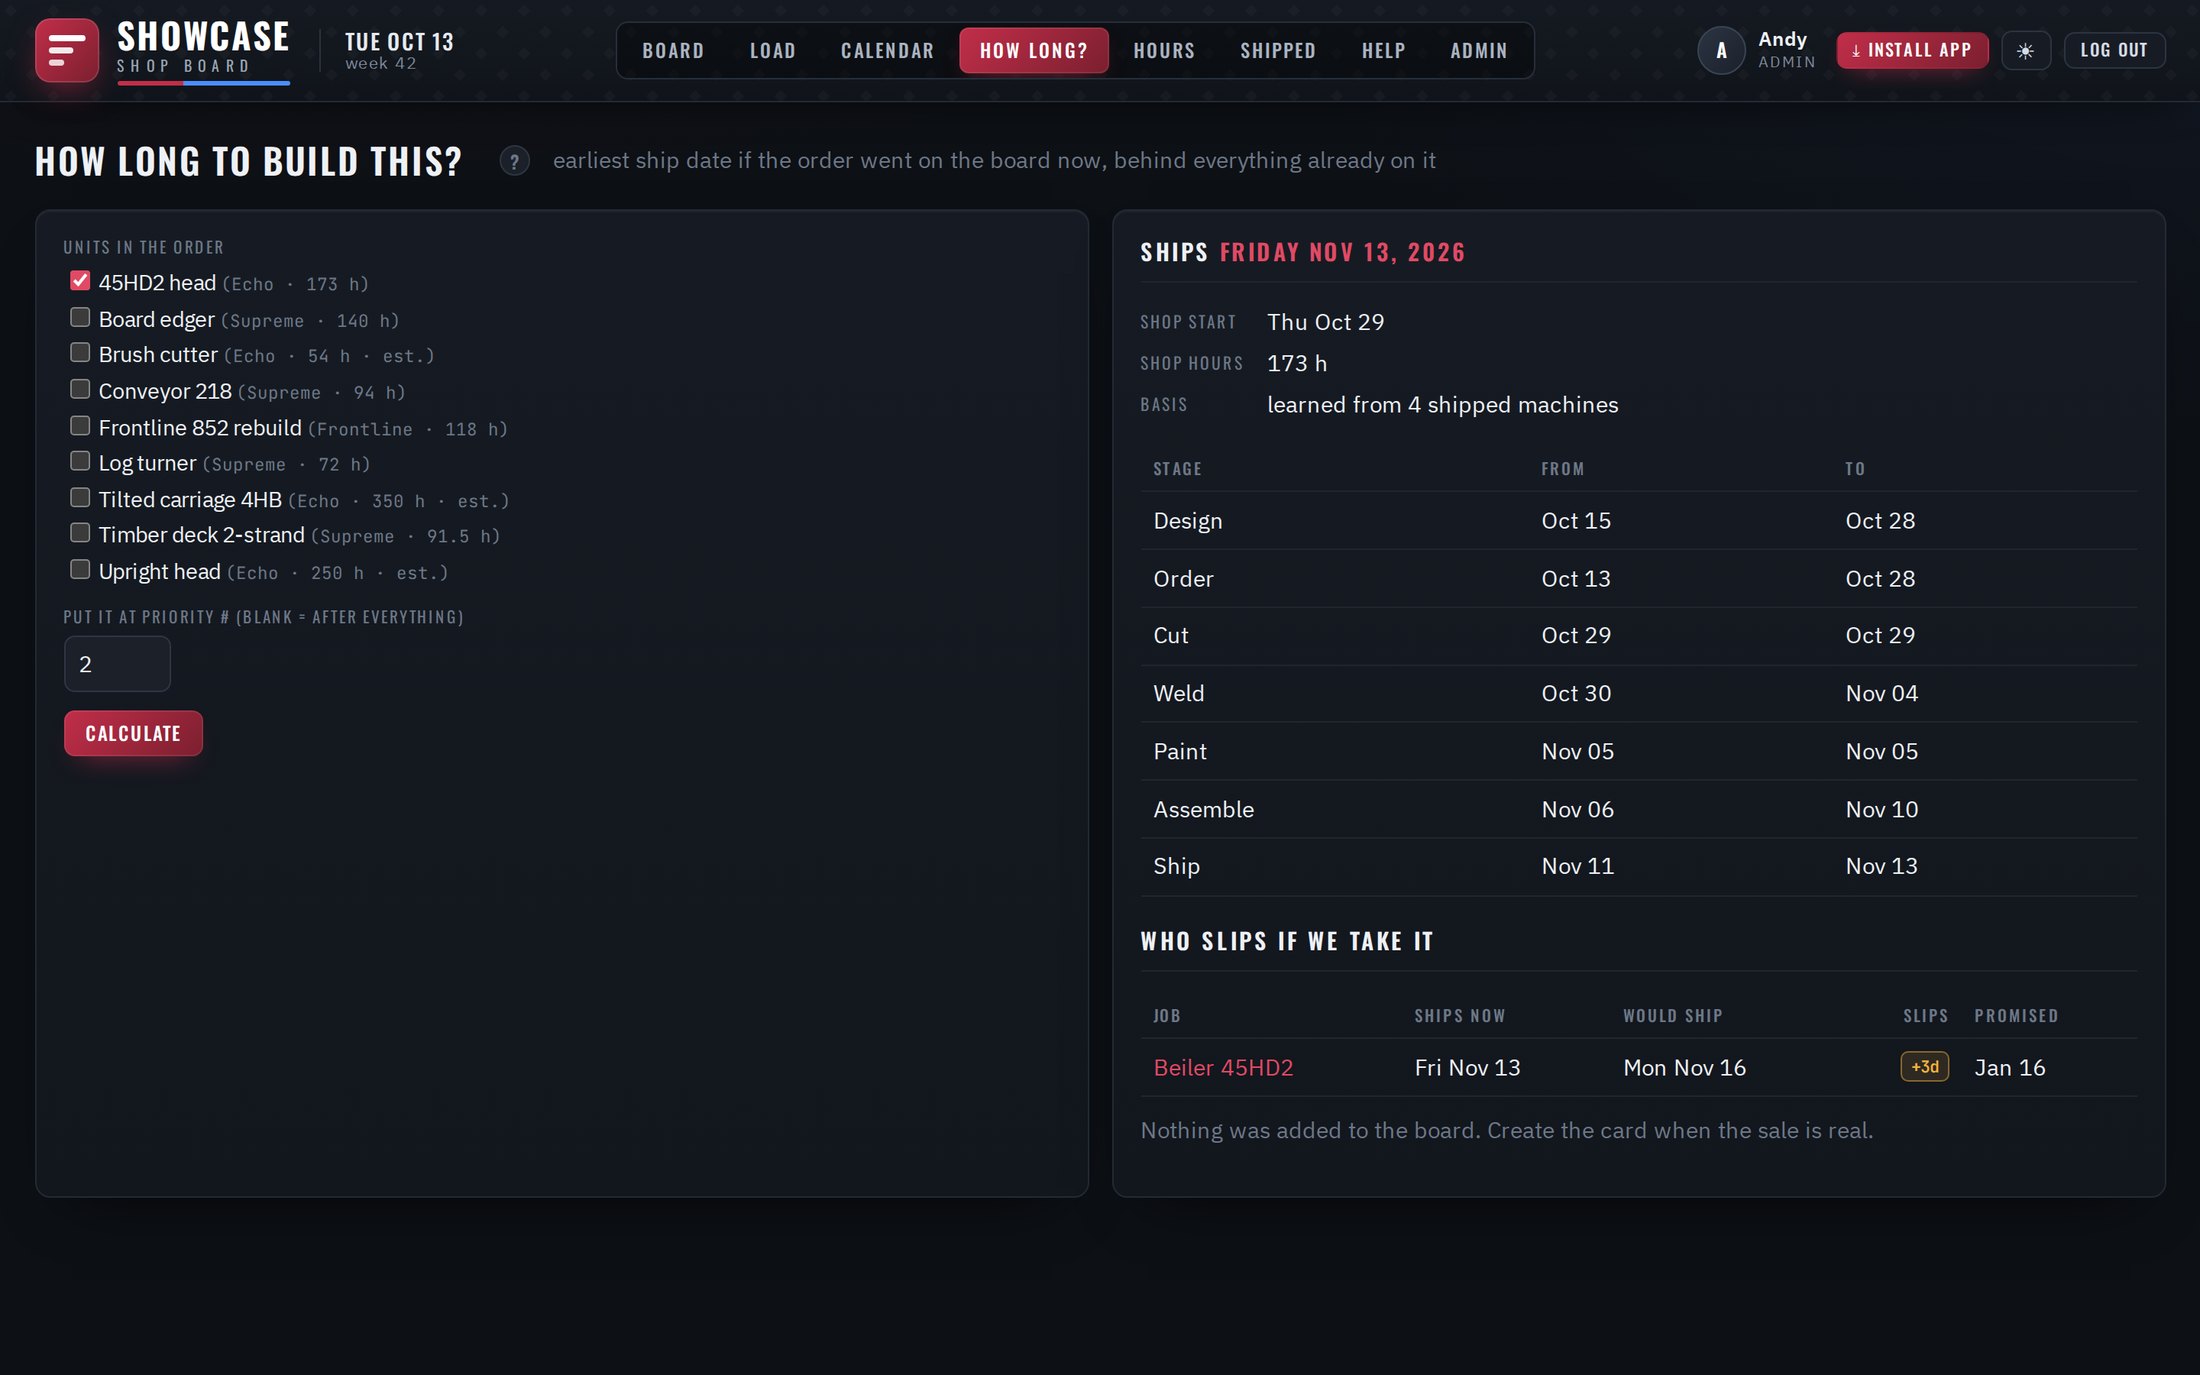Click the 'Friday Nov 13, 2026' ship date

(1342, 252)
